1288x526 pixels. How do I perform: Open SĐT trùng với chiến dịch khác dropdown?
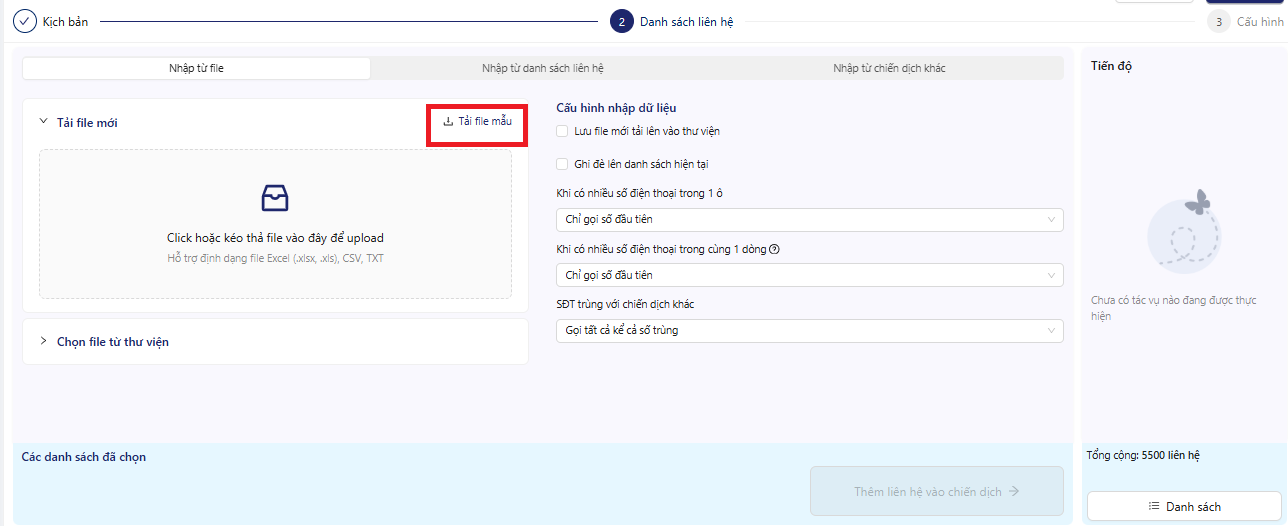(810, 330)
